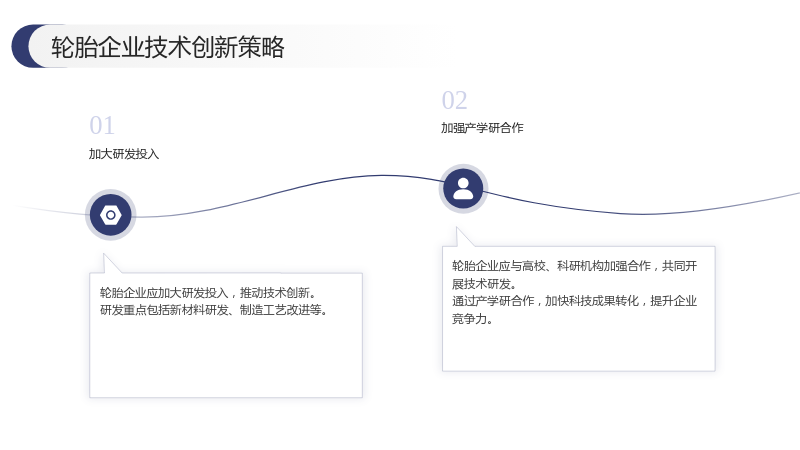Image resolution: width=800 pixels, height=450 pixels.
Task: Click the number 01 label
Action: tap(102, 126)
